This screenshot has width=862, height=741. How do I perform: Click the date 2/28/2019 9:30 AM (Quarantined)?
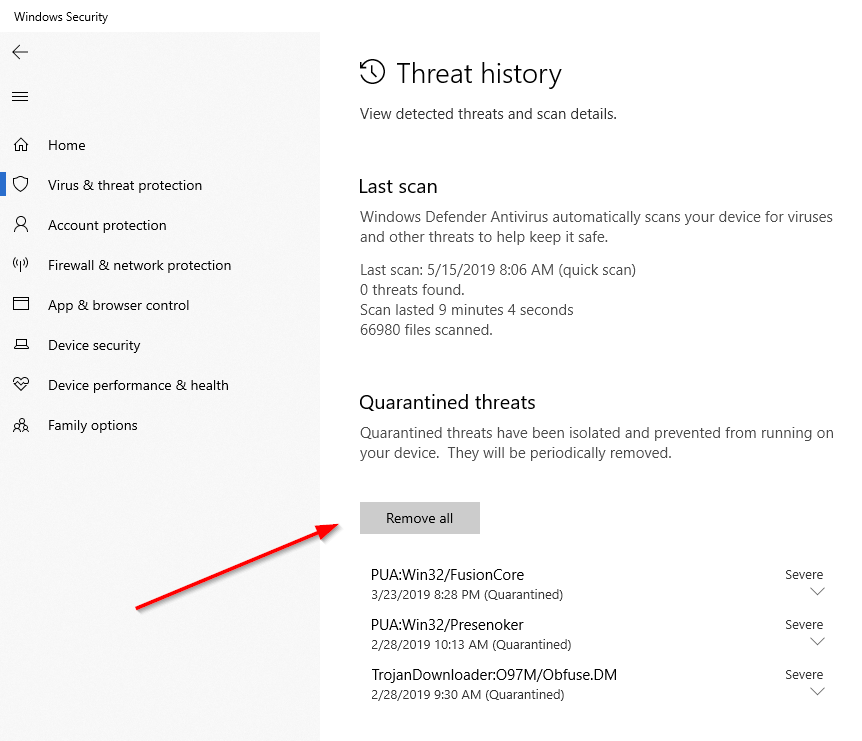468,695
